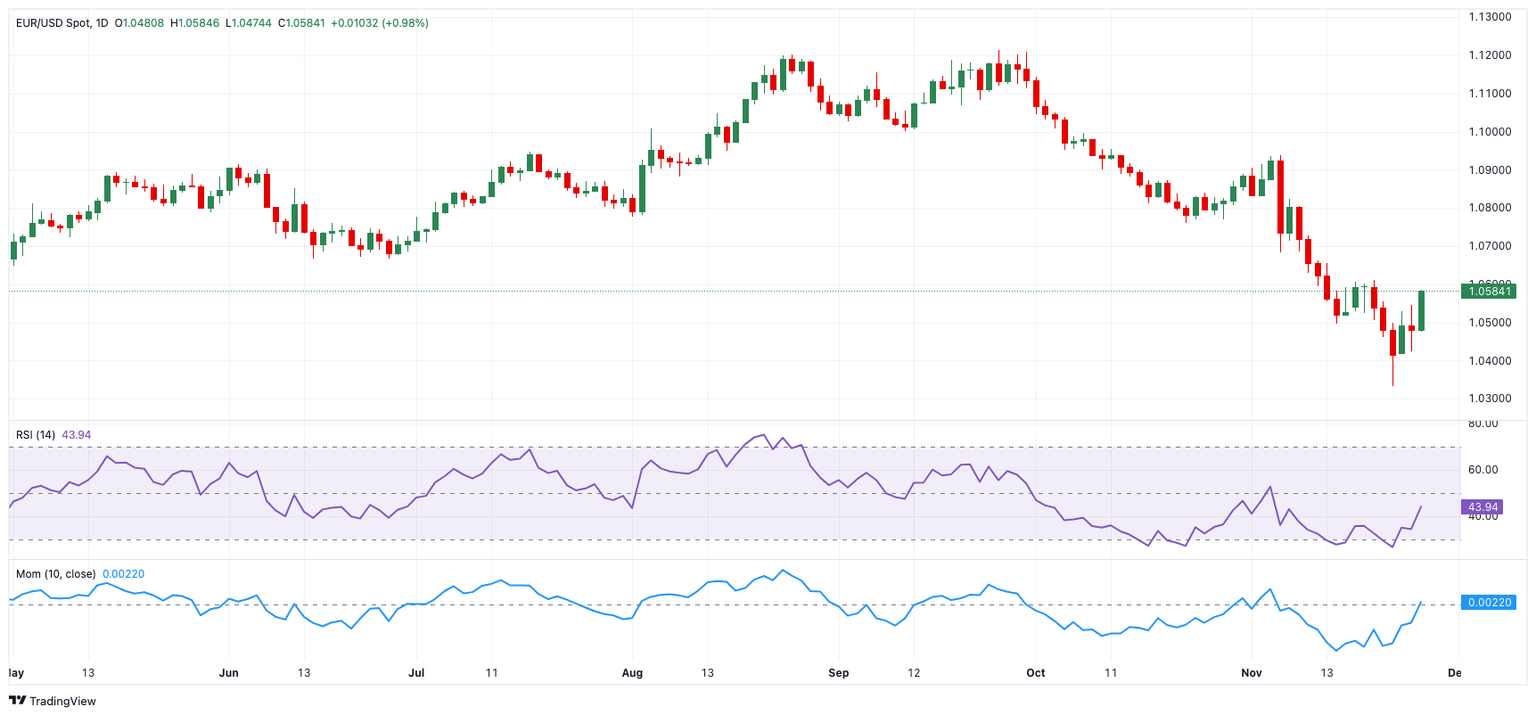
Task: Click the Mom (10, close) indicator title
Action: 56,574
